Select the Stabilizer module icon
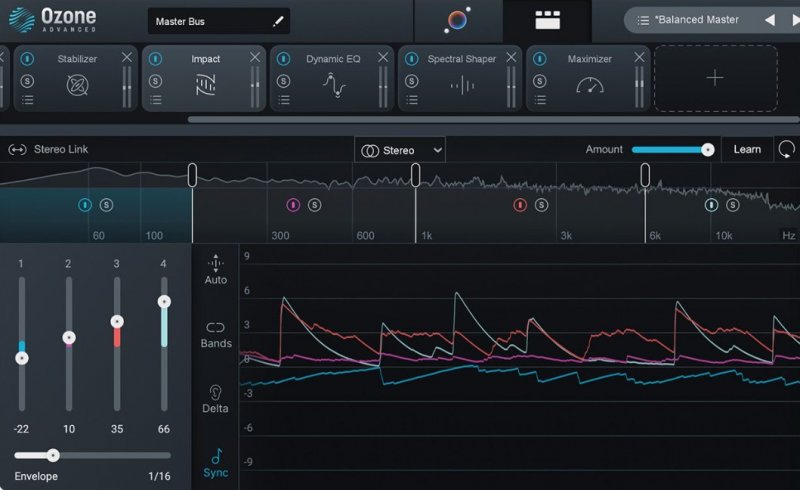The height and width of the screenshot is (490, 800). 78,85
